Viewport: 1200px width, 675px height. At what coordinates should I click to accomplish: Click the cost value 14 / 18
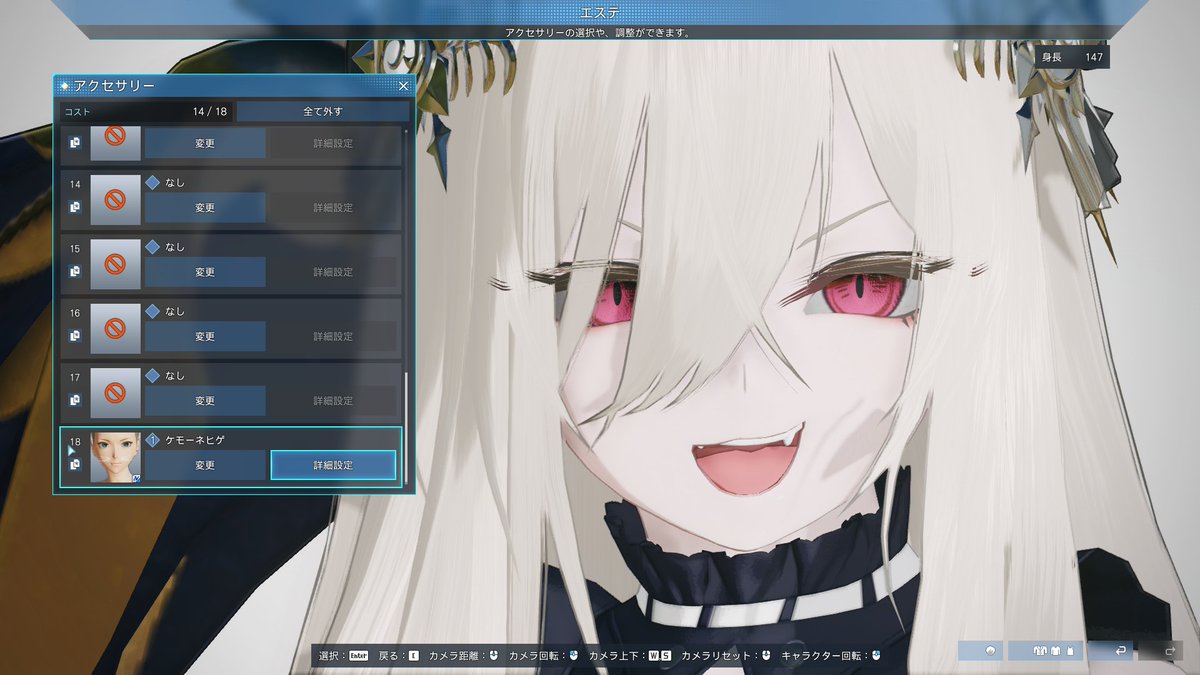click(x=209, y=112)
